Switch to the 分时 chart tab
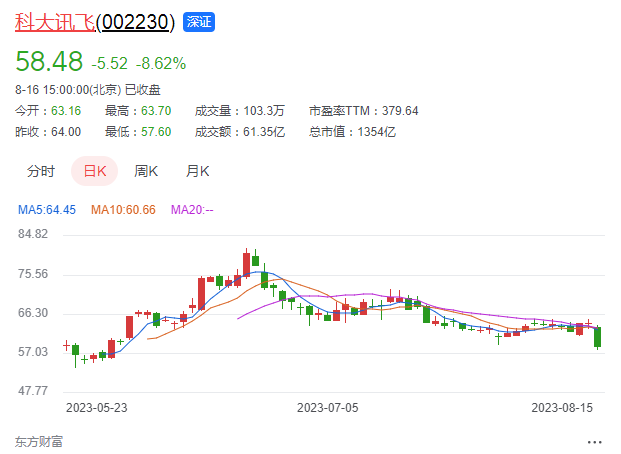 pyautogui.click(x=41, y=171)
